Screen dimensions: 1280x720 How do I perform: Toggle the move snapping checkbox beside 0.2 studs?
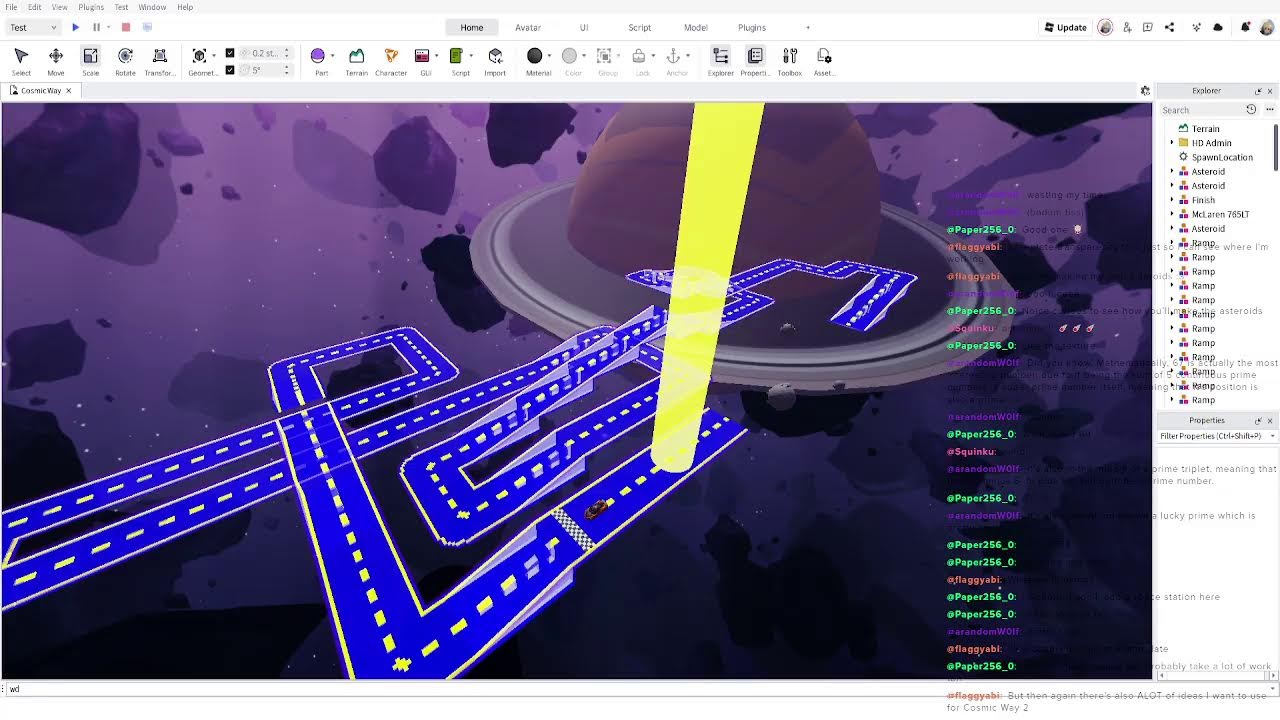point(230,53)
